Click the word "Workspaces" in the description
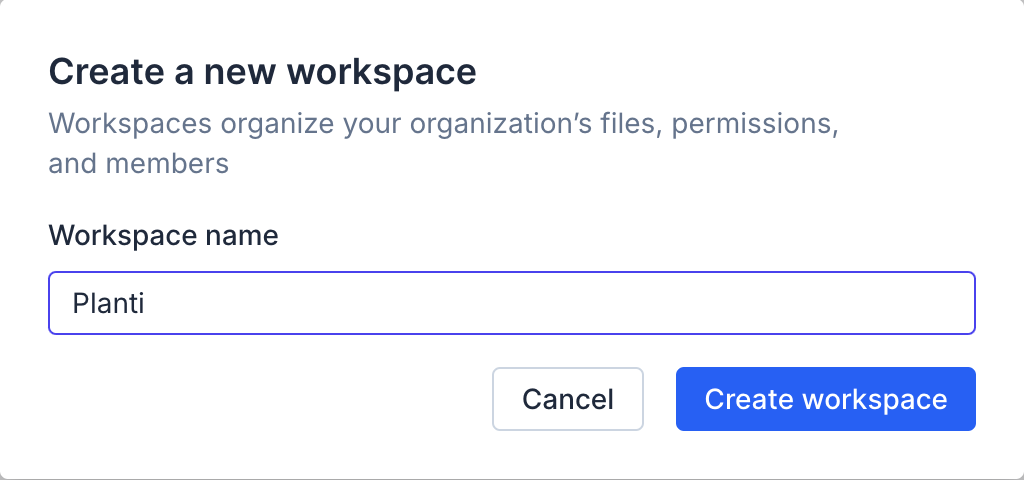Image resolution: width=1024 pixels, height=480 pixels. tap(130, 125)
